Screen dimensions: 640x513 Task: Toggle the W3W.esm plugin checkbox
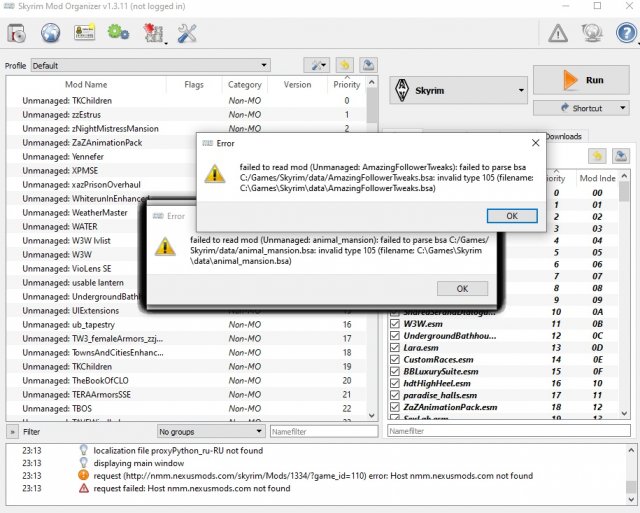(394, 324)
